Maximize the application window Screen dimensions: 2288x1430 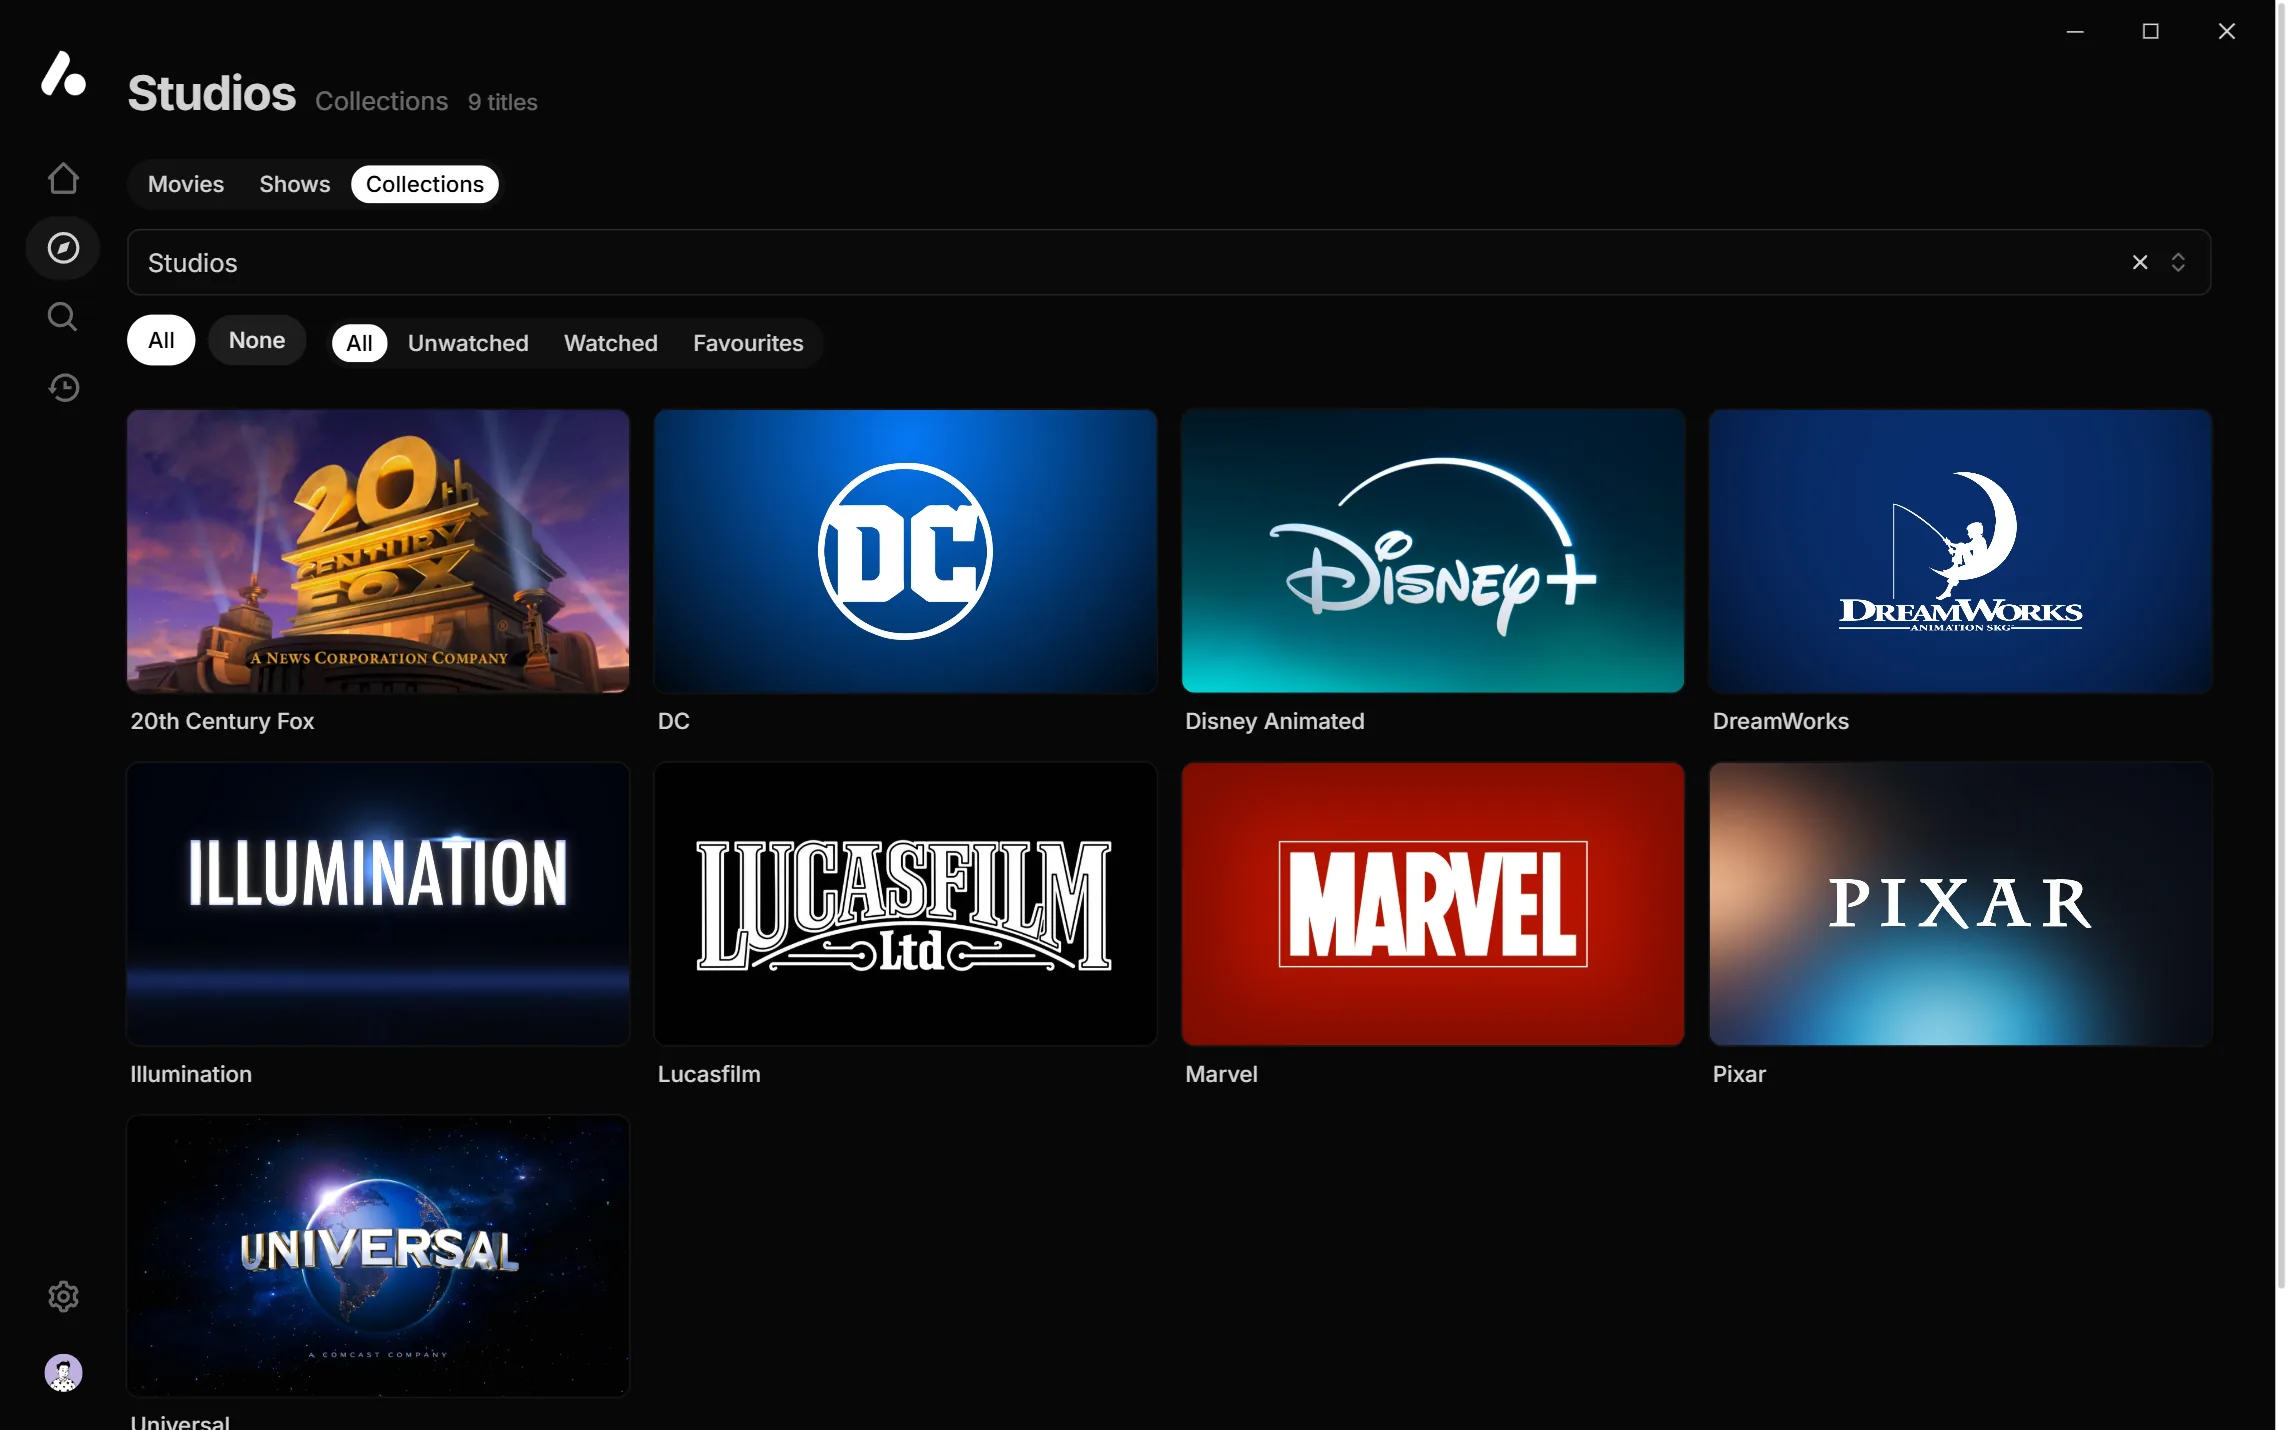coord(2150,31)
